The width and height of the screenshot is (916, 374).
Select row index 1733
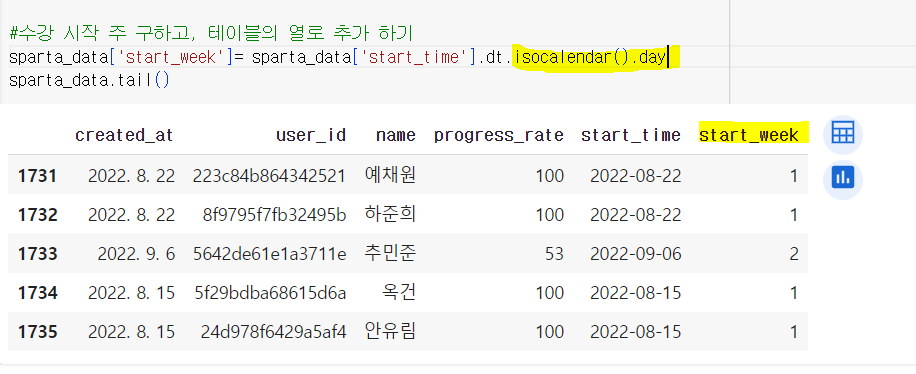(x=38, y=254)
